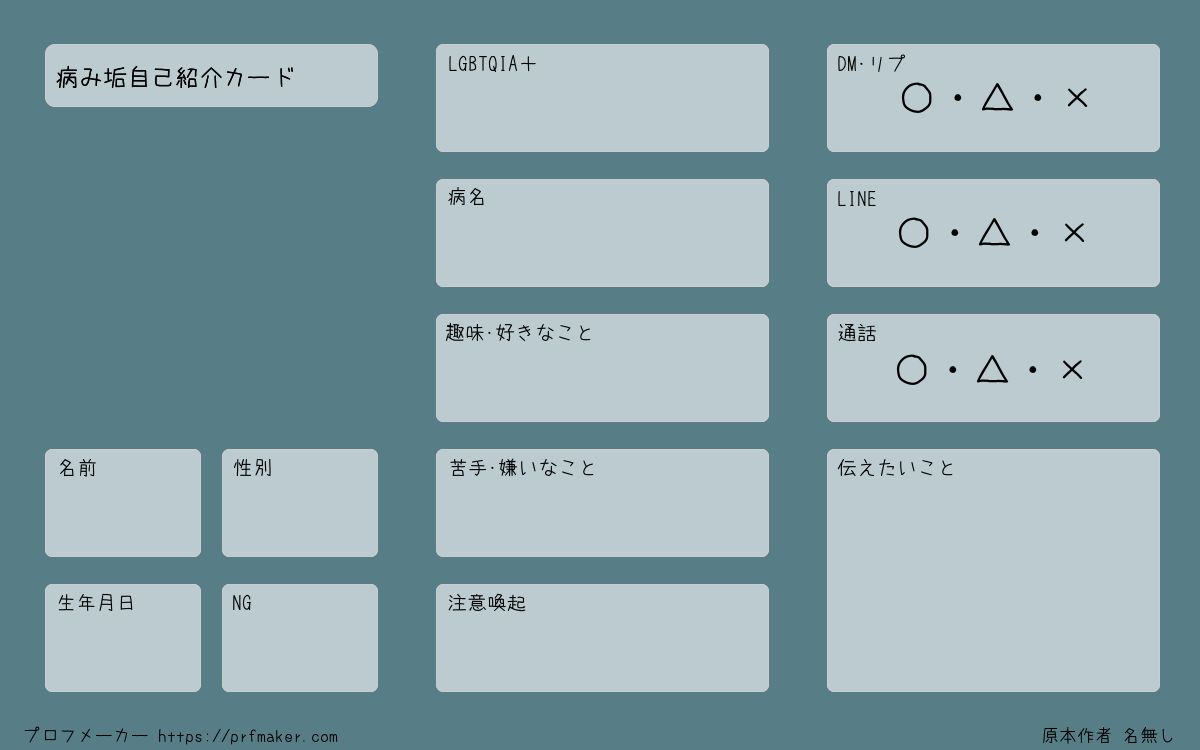Click the 性別 field box
This screenshot has height=750, width=1200.
click(300, 503)
